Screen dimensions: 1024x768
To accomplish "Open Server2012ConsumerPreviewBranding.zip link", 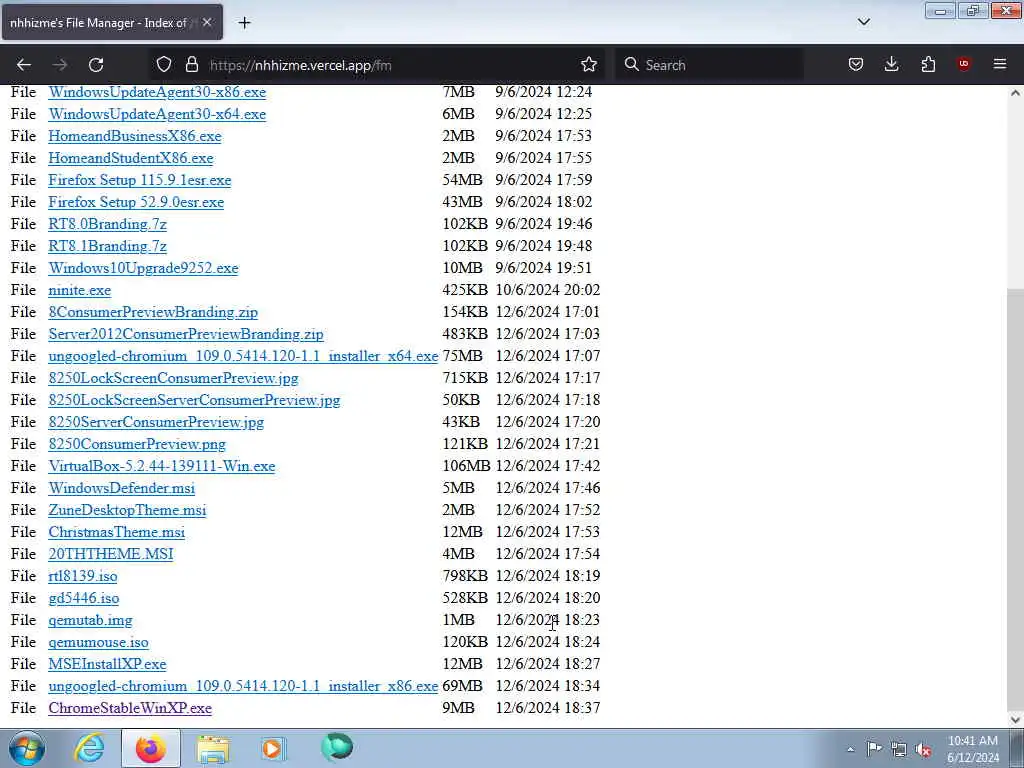I will 186,334.
